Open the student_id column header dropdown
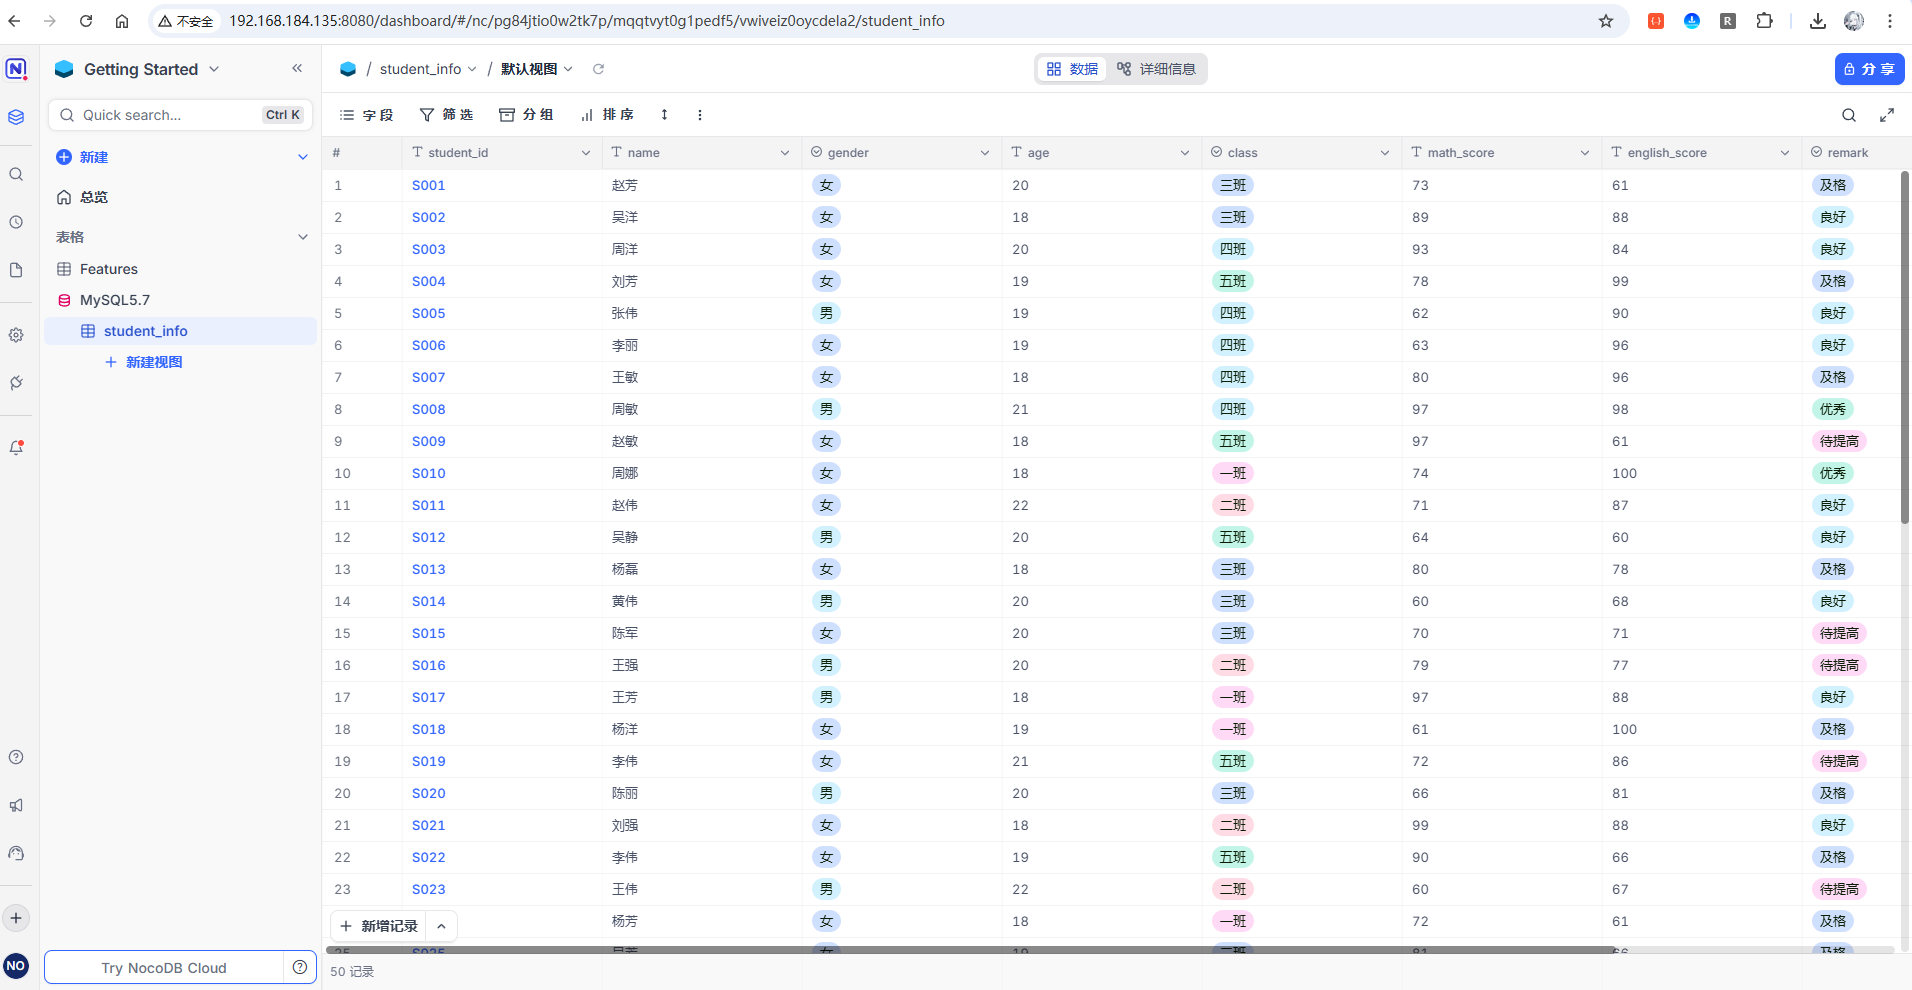 click(x=585, y=153)
